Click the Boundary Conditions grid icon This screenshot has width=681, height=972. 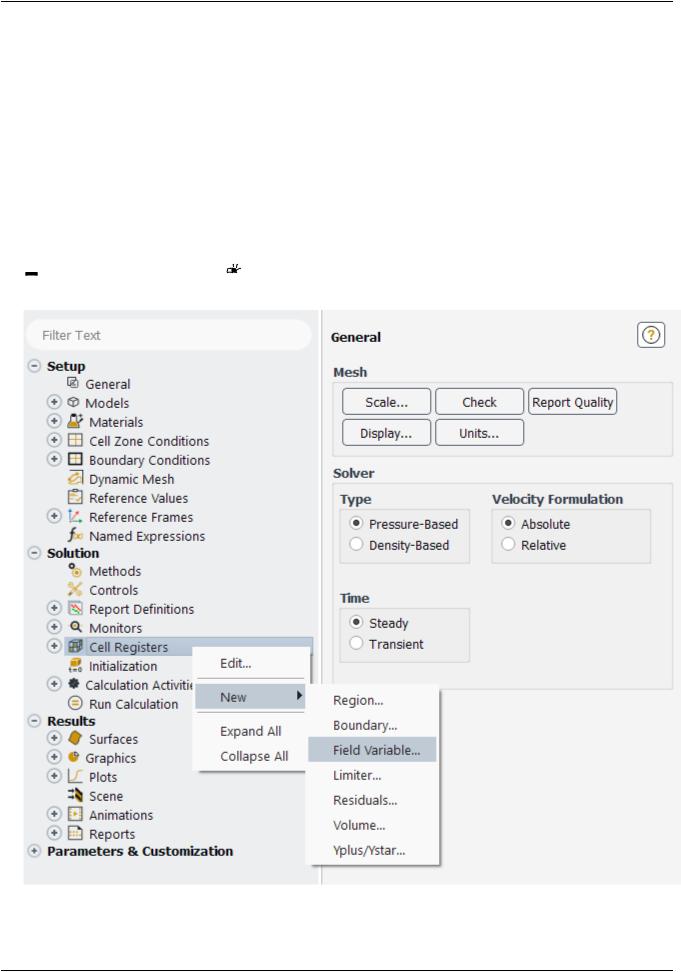(x=75, y=459)
